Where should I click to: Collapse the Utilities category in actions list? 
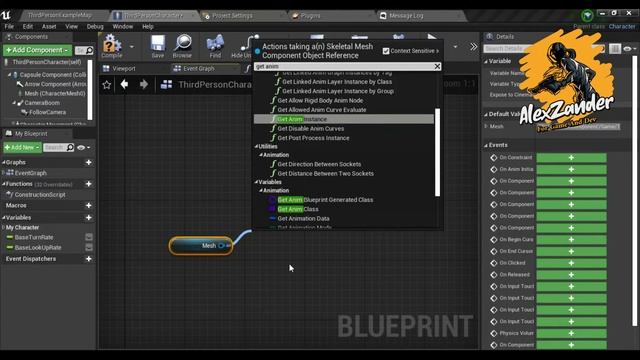(256, 147)
